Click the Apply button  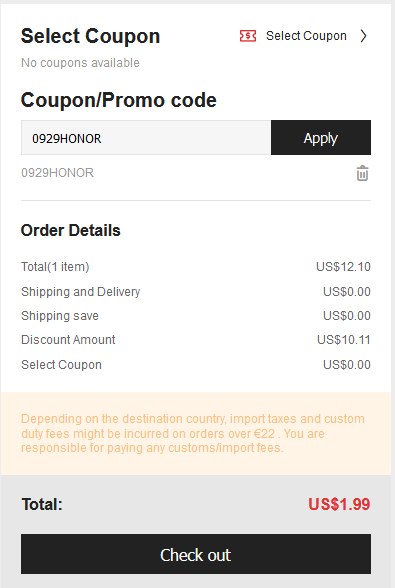[x=321, y=138]
